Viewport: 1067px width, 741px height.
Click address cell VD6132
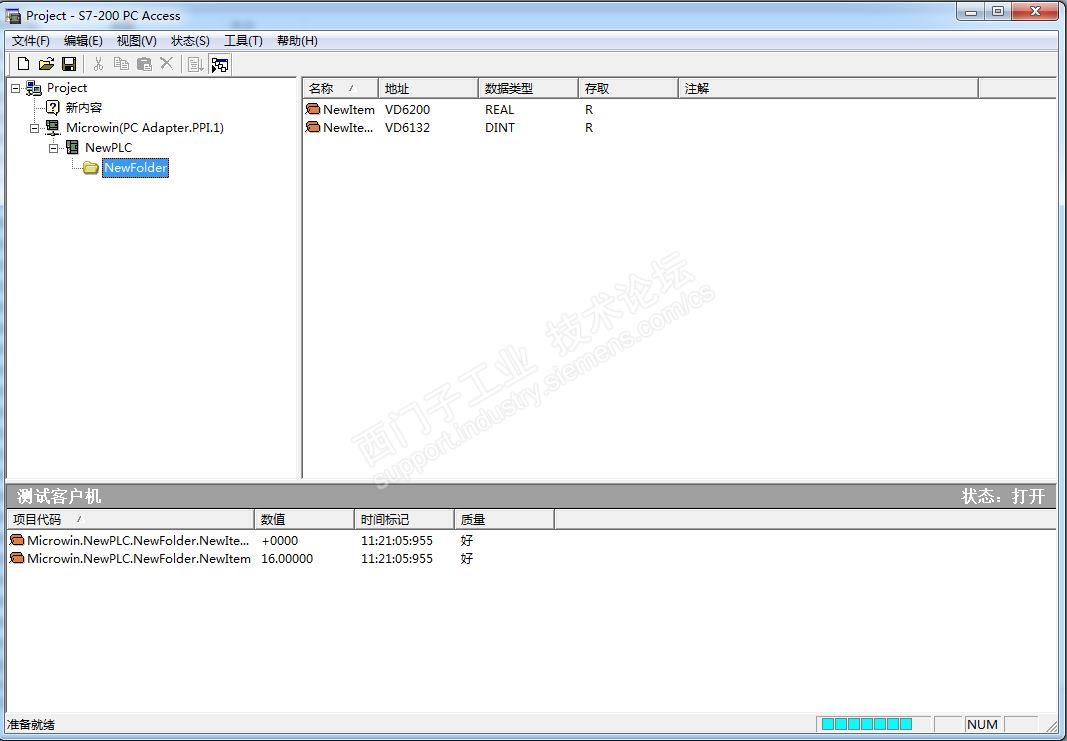click(x=407, y=127)
